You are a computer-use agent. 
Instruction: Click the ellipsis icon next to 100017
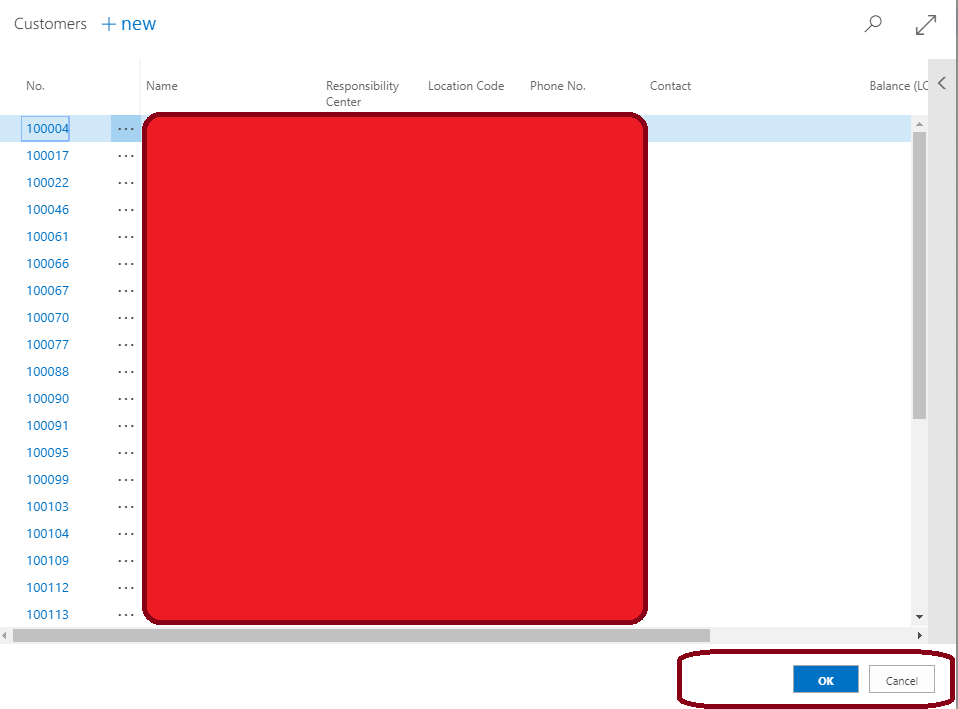pos(126,155)
